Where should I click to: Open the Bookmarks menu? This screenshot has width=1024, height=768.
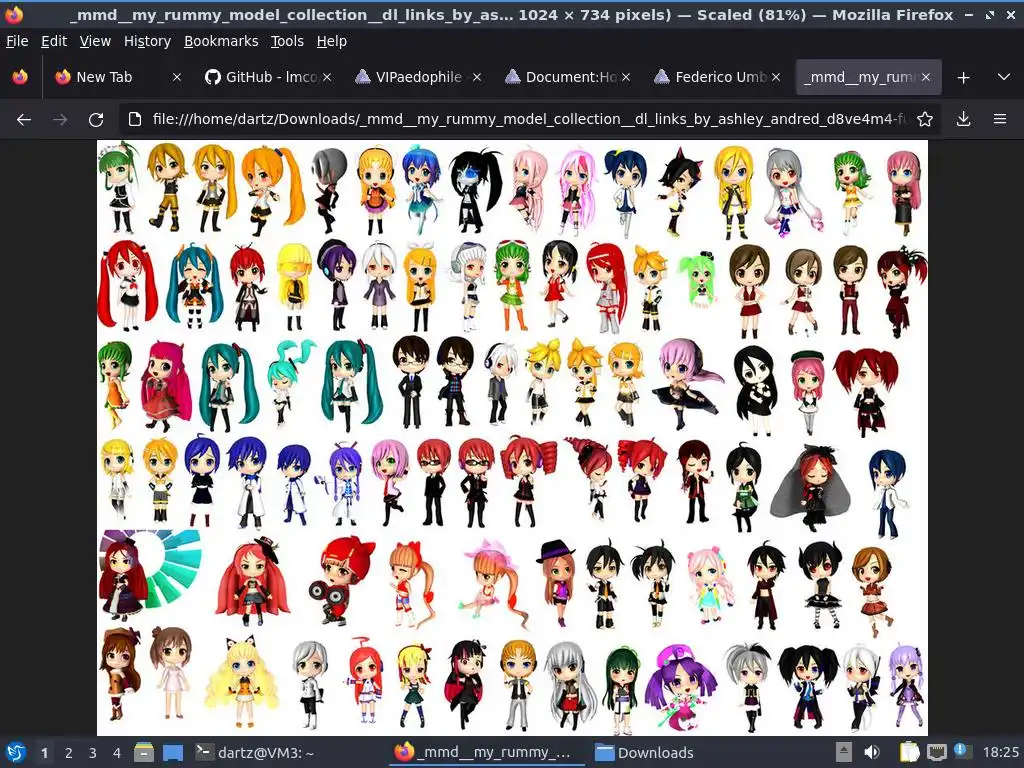221,41
